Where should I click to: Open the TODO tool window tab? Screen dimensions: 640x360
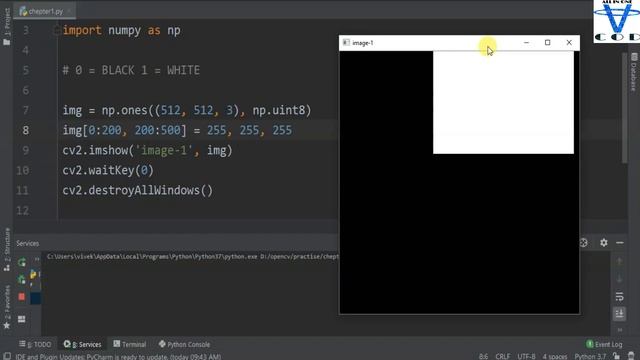(x=35, y=344)
